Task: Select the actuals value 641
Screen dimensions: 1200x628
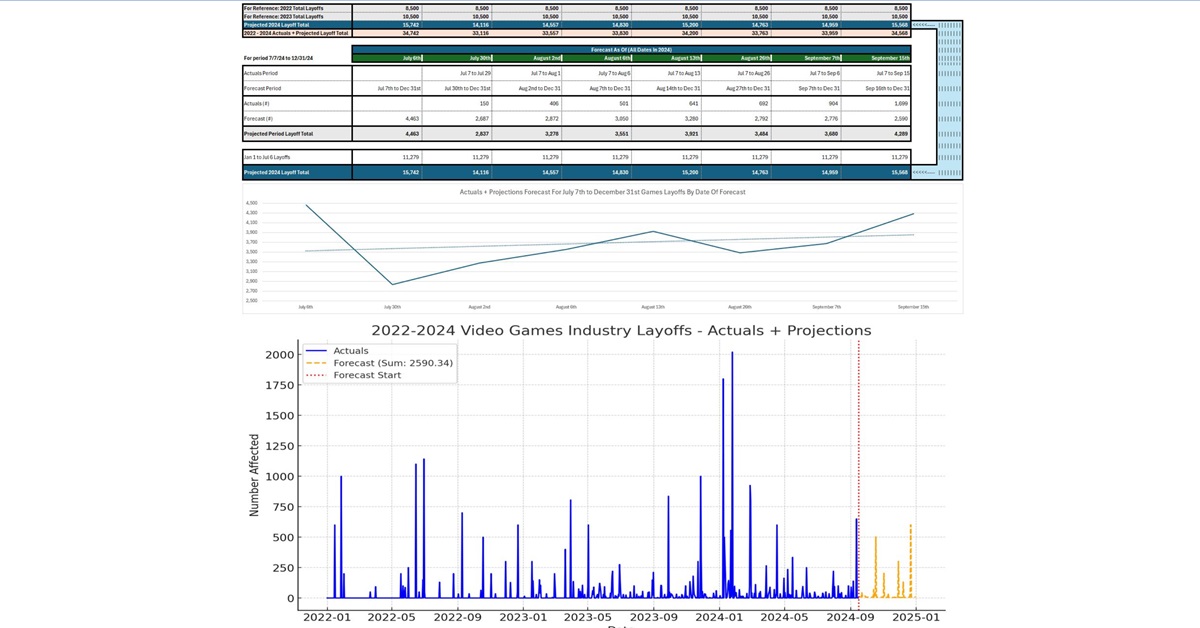Action: click(693, 103)
